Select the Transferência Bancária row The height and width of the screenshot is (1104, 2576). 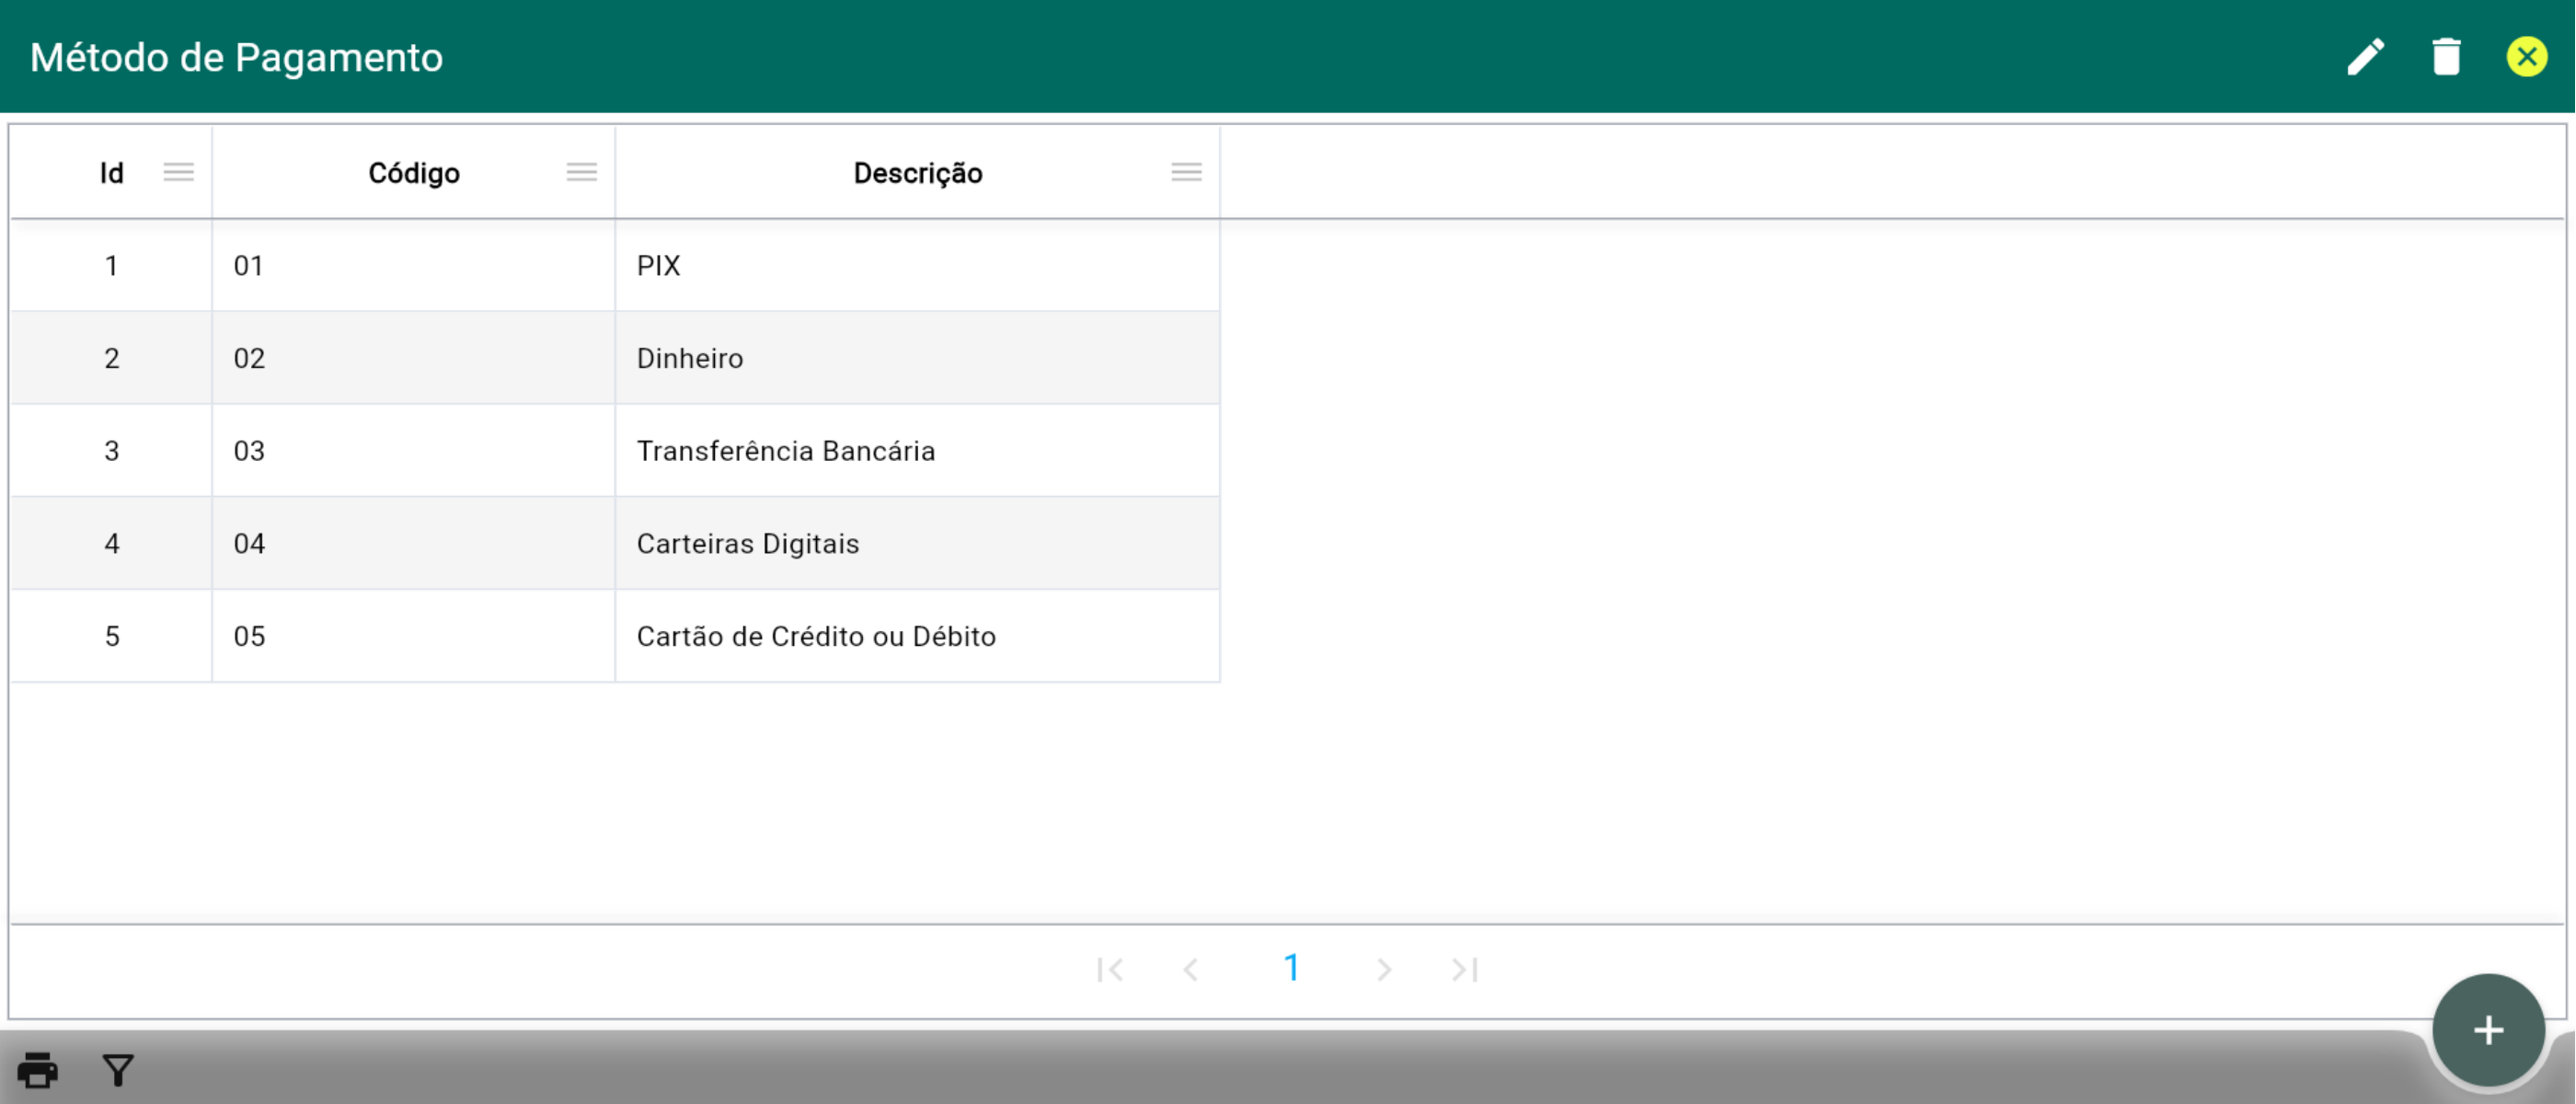click(x=785, y=451)
